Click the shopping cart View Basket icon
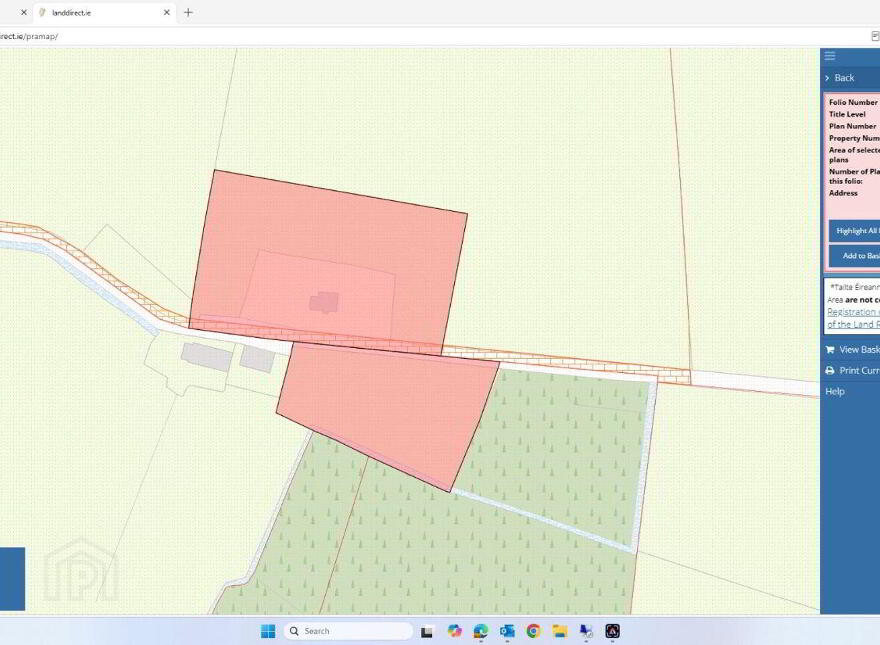Viewport: 880px width, 645px height. coord(830,350)
